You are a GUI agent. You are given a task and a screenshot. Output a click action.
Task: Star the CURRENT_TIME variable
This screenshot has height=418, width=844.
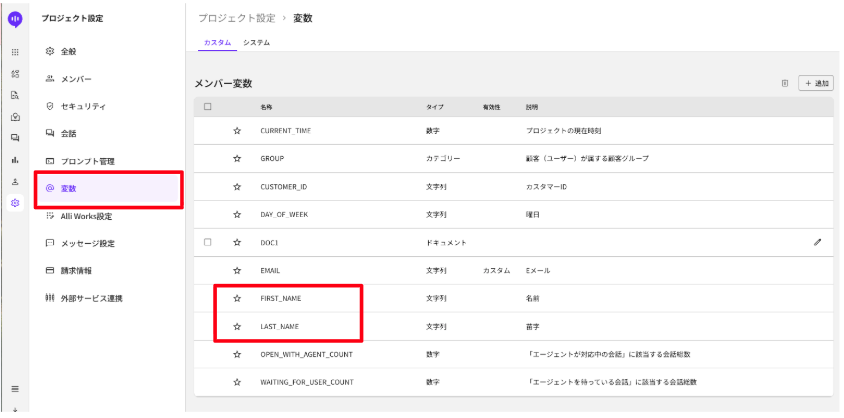(x=237, y=131)
